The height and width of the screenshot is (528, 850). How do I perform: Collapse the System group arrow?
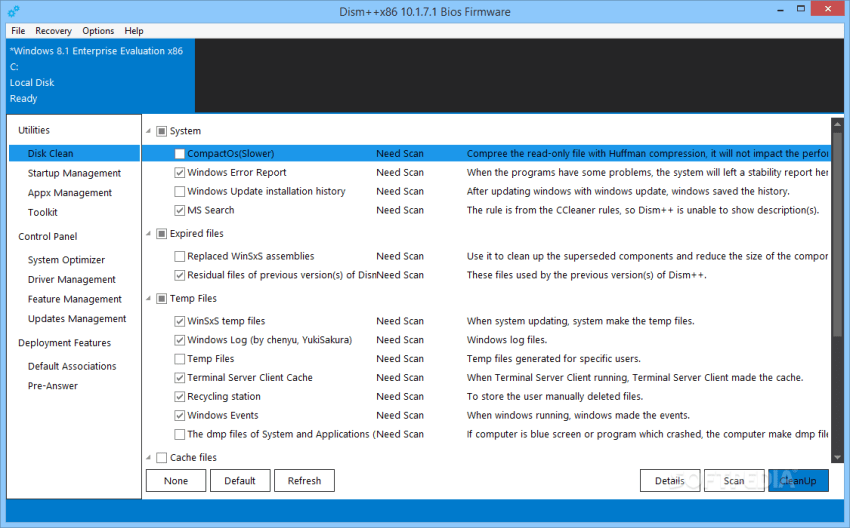point(149,131)
